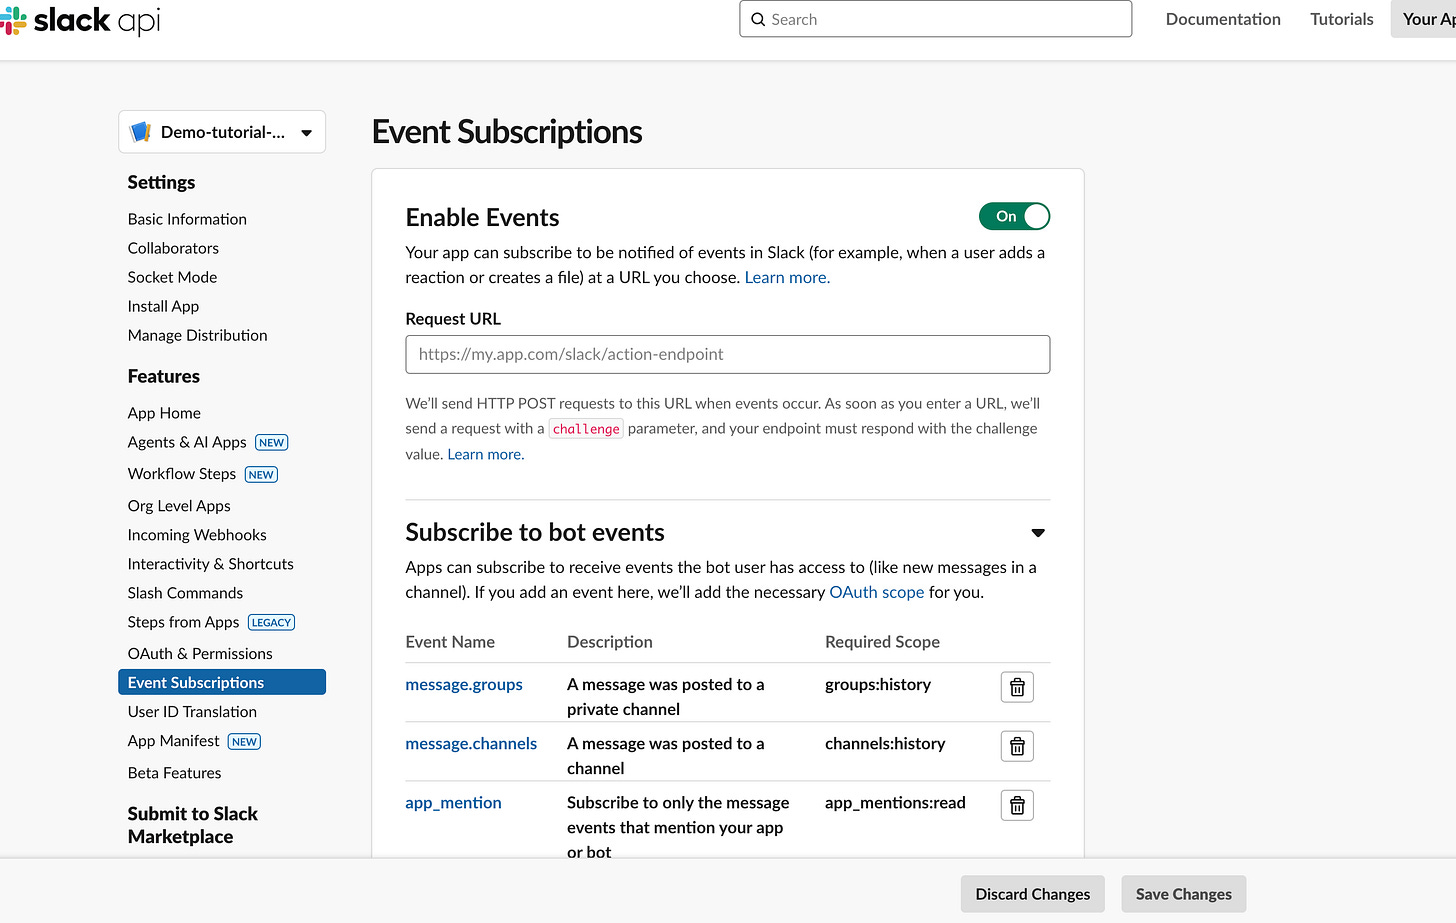
Task: Click Learn more link under Enable Events
Action: (787, 278)
